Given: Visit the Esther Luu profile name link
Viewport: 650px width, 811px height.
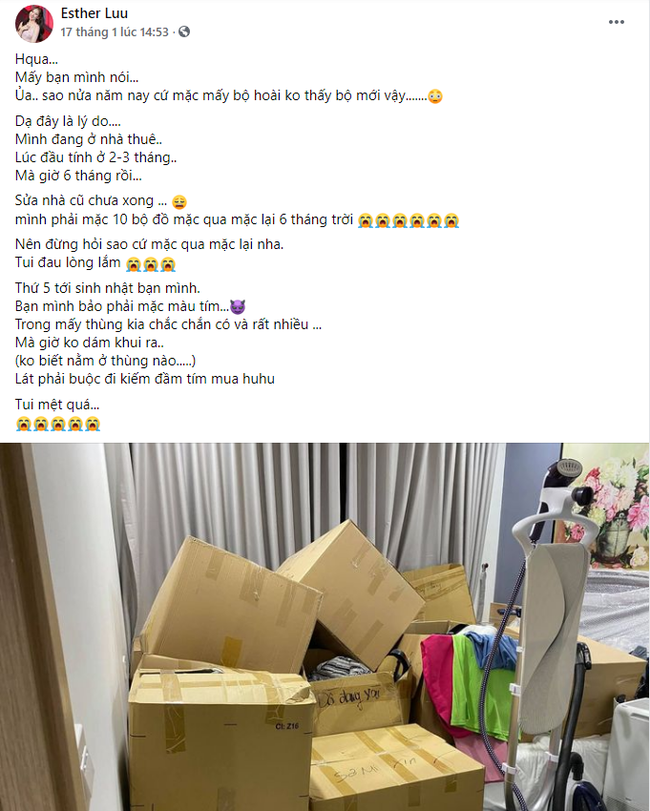Looking at the screenshot, I should point(94,13).
